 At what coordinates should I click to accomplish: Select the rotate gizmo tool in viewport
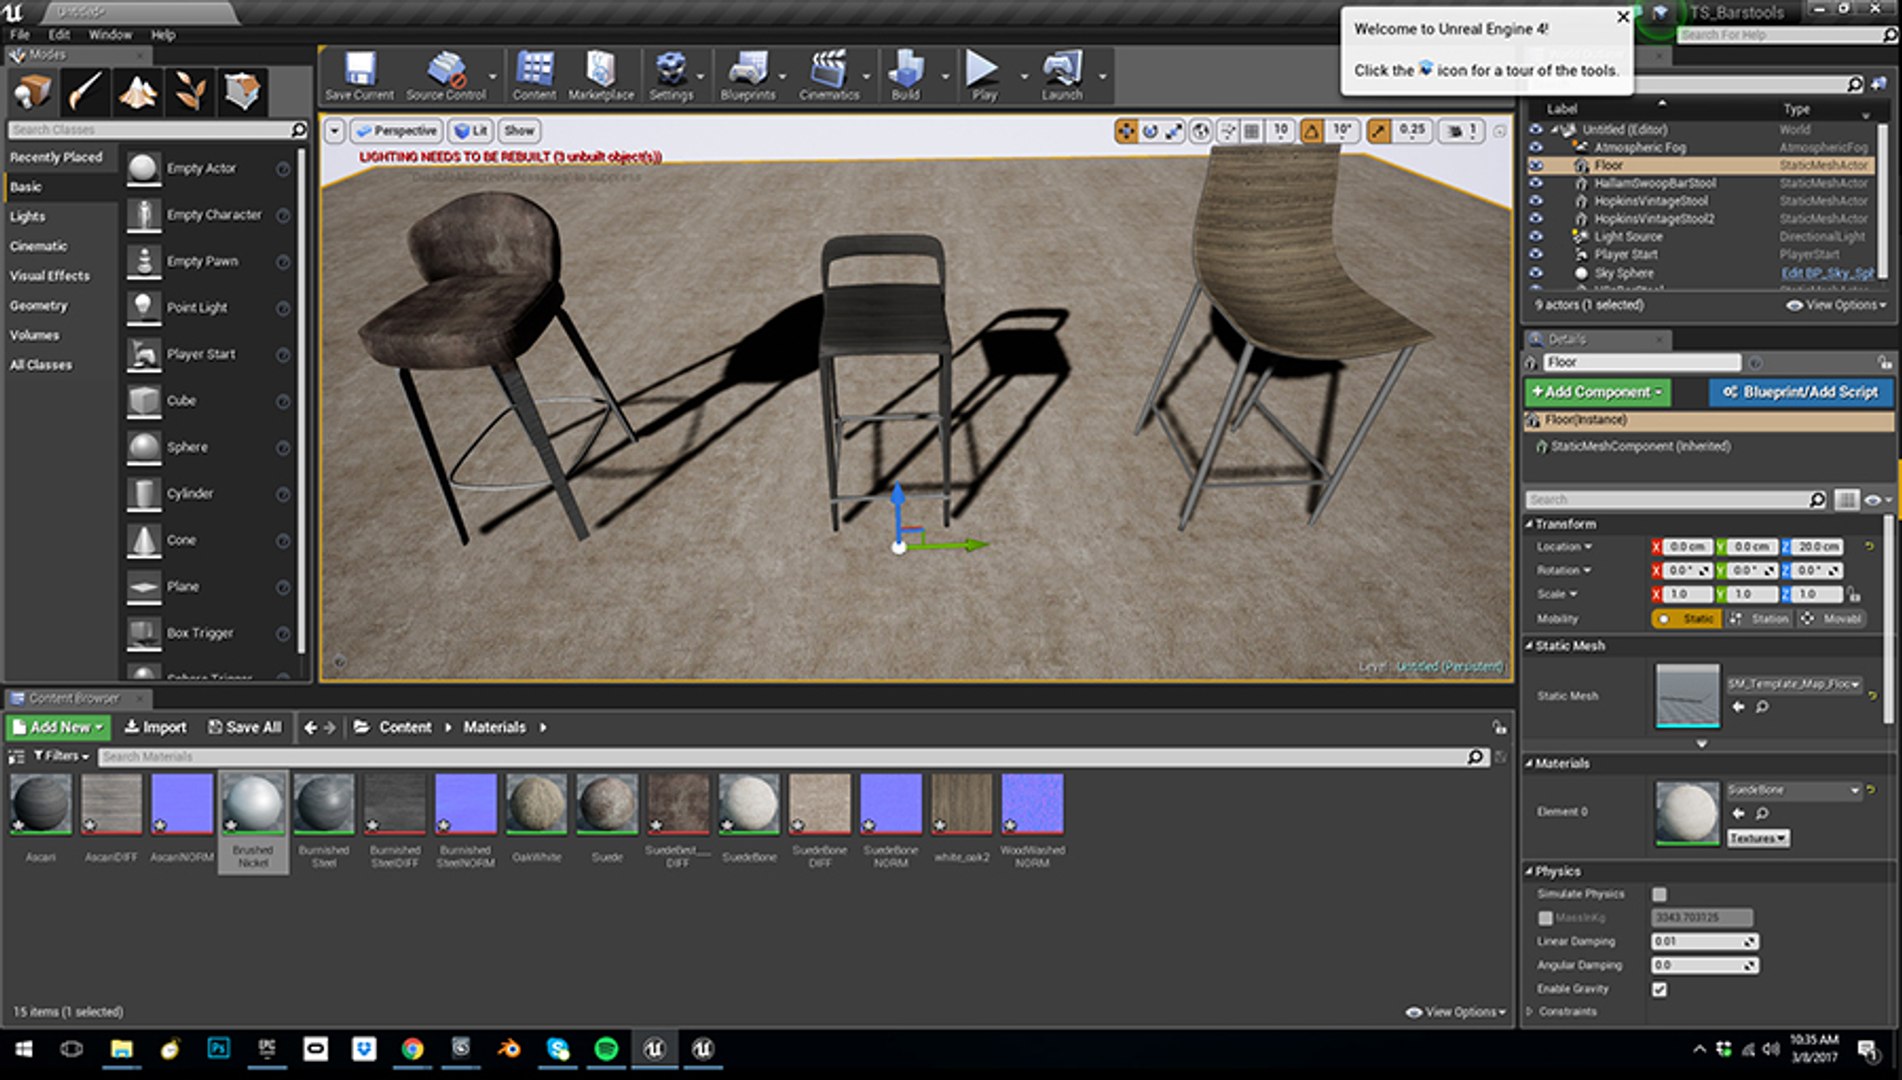coord(1150,131)
